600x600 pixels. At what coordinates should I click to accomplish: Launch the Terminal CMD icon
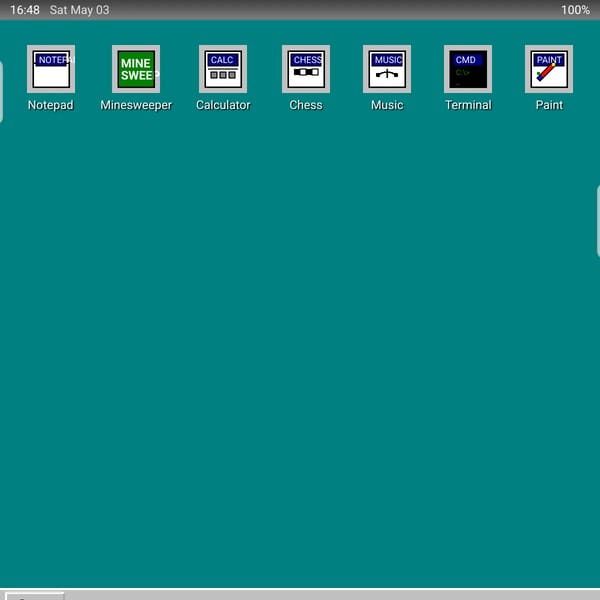[x=468, y=69]
